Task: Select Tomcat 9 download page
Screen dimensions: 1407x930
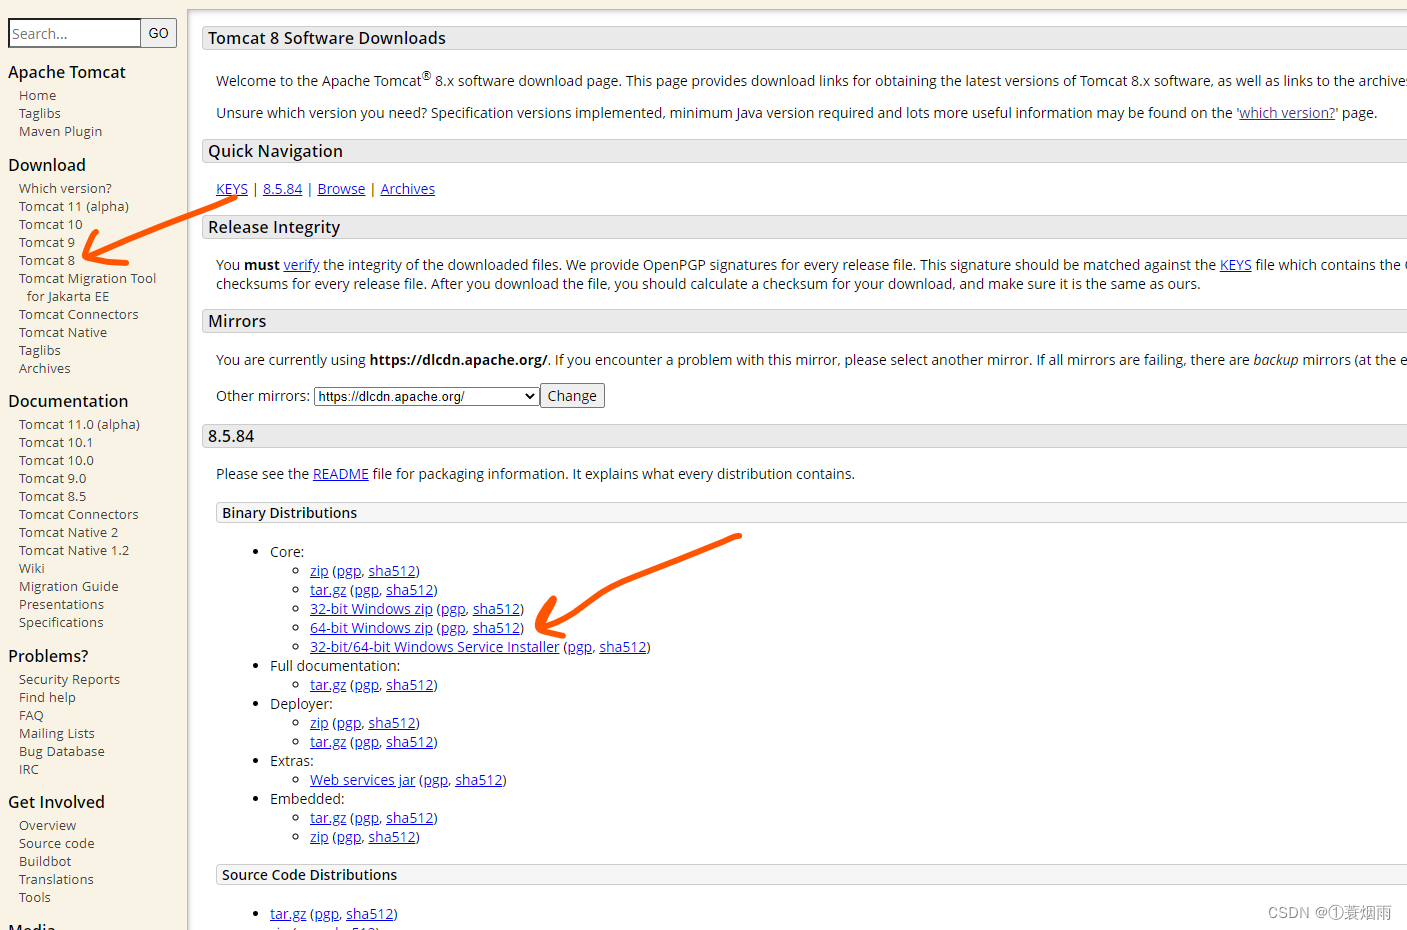Action: [47, 243]
